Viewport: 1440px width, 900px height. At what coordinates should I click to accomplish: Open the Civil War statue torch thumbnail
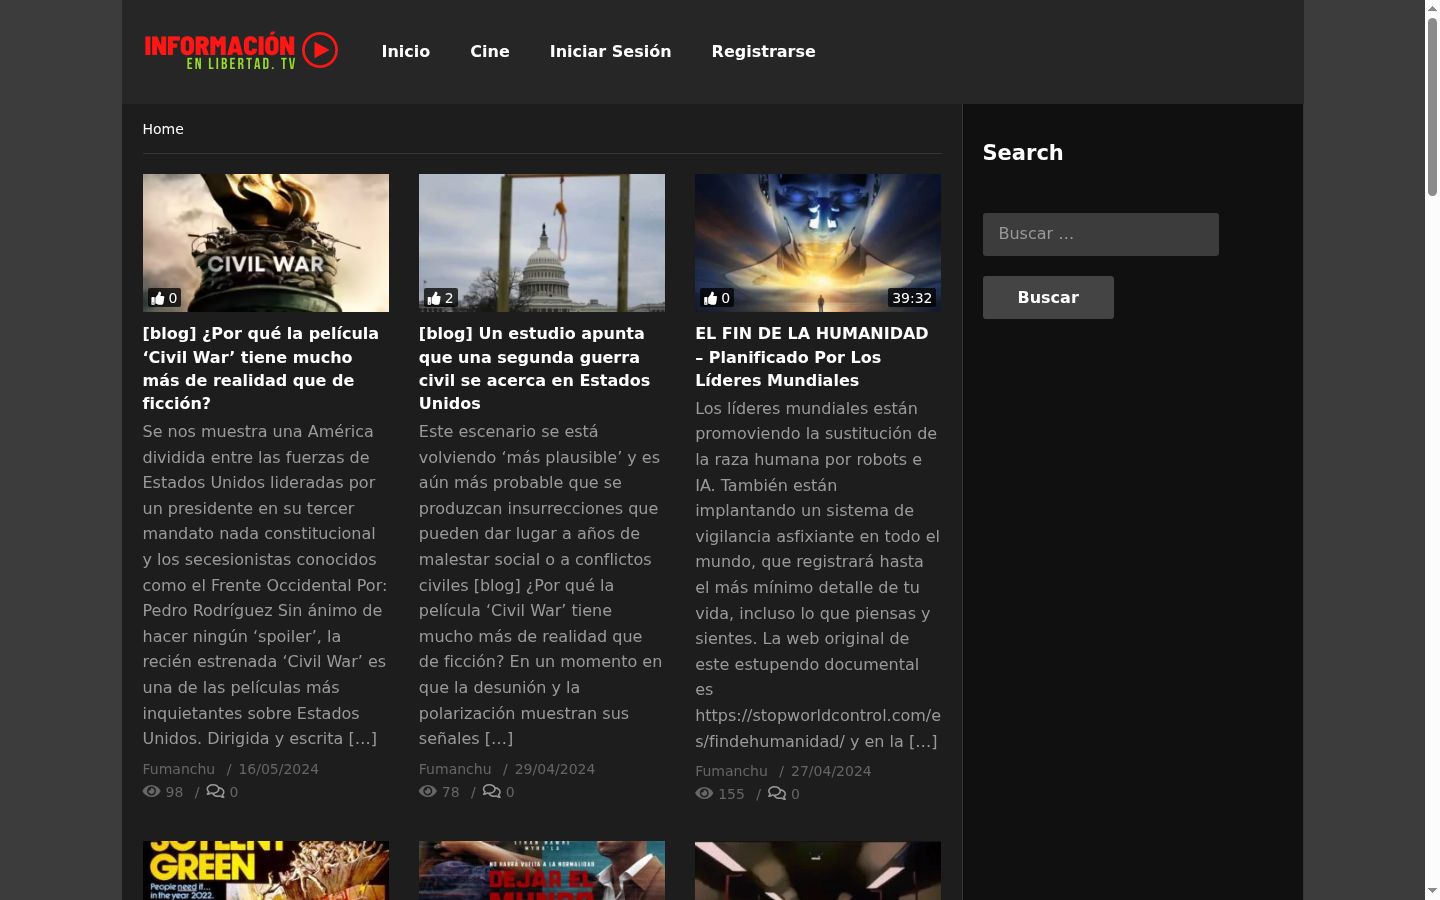pyautogui.click(x=266, y=243)
